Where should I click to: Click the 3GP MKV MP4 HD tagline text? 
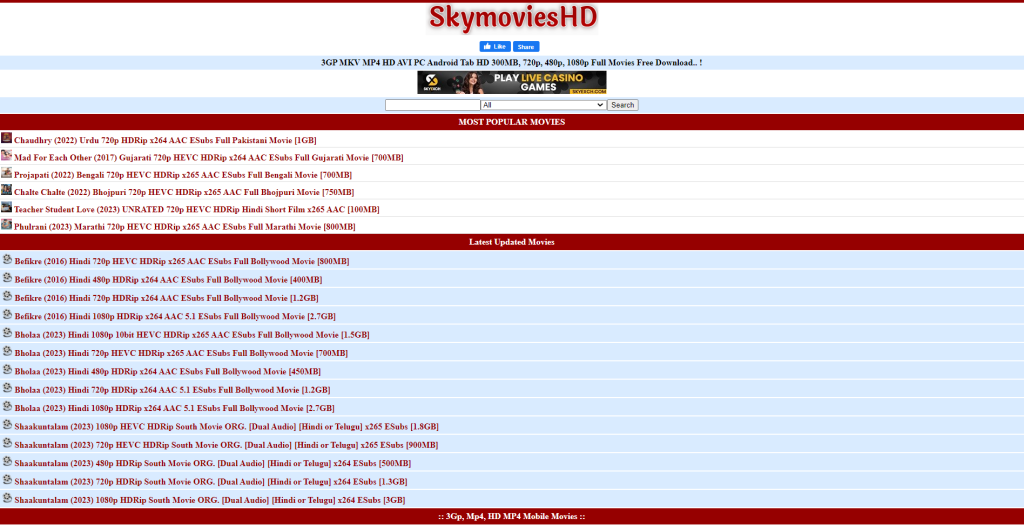[512, 63]
